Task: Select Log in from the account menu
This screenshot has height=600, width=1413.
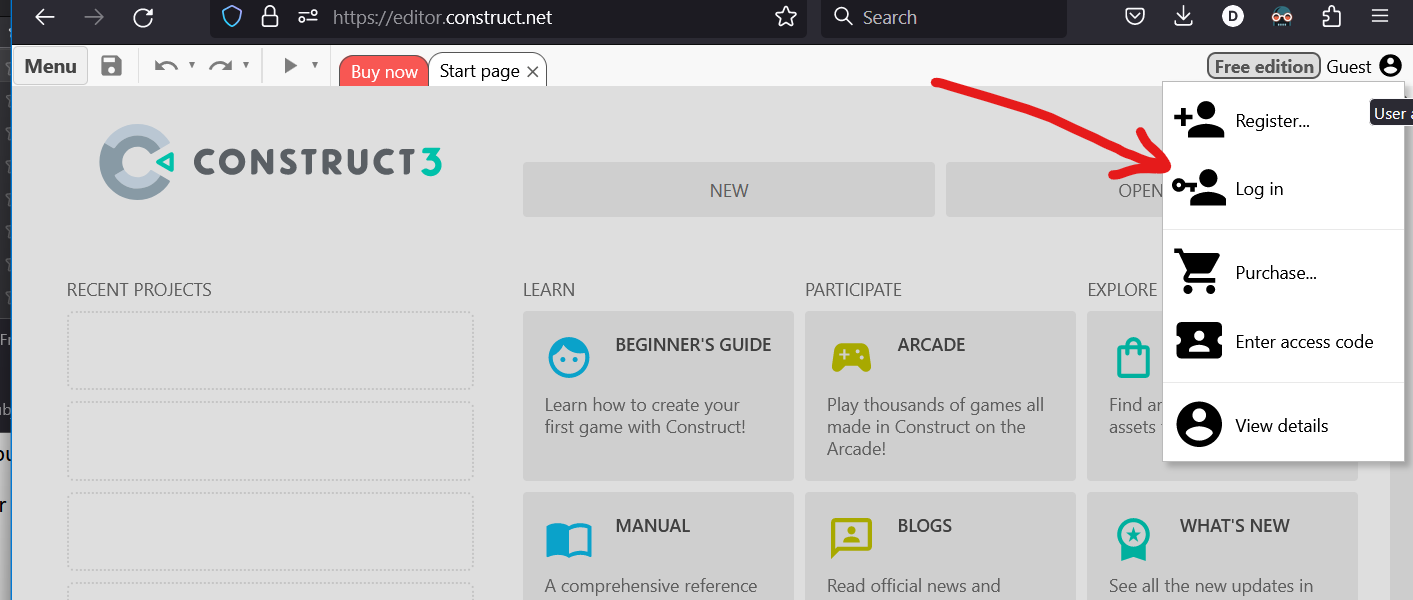Action: pyautogui.click(x=1258, y=188)
